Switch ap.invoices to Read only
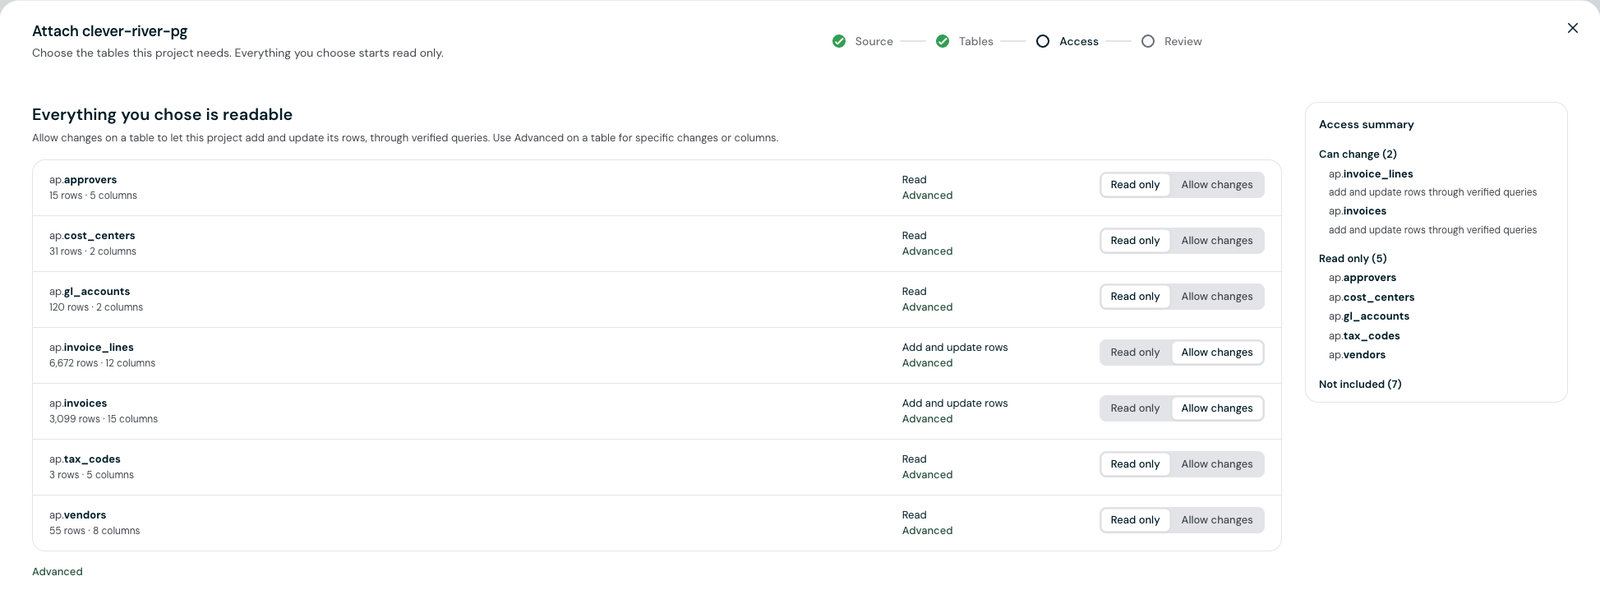This screenshot has height=590, width=1600. (x=1135, y=409)
